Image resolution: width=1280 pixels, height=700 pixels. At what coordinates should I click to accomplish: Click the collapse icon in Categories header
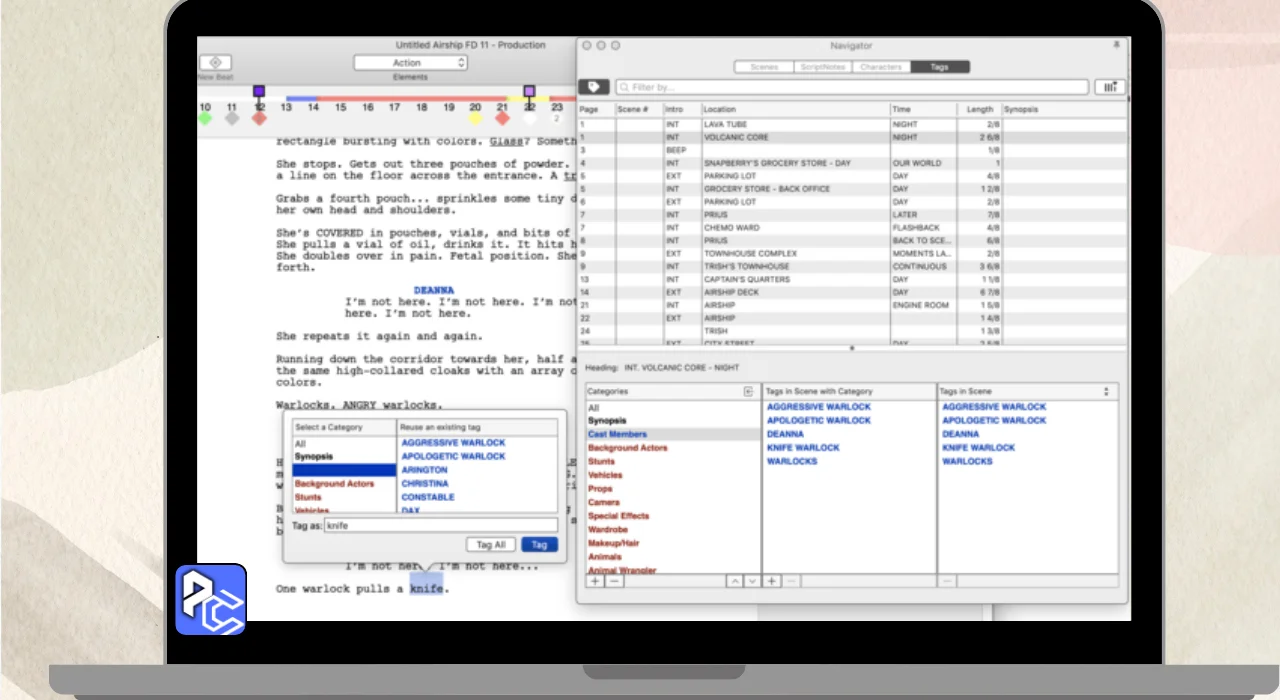coord(748,392)
